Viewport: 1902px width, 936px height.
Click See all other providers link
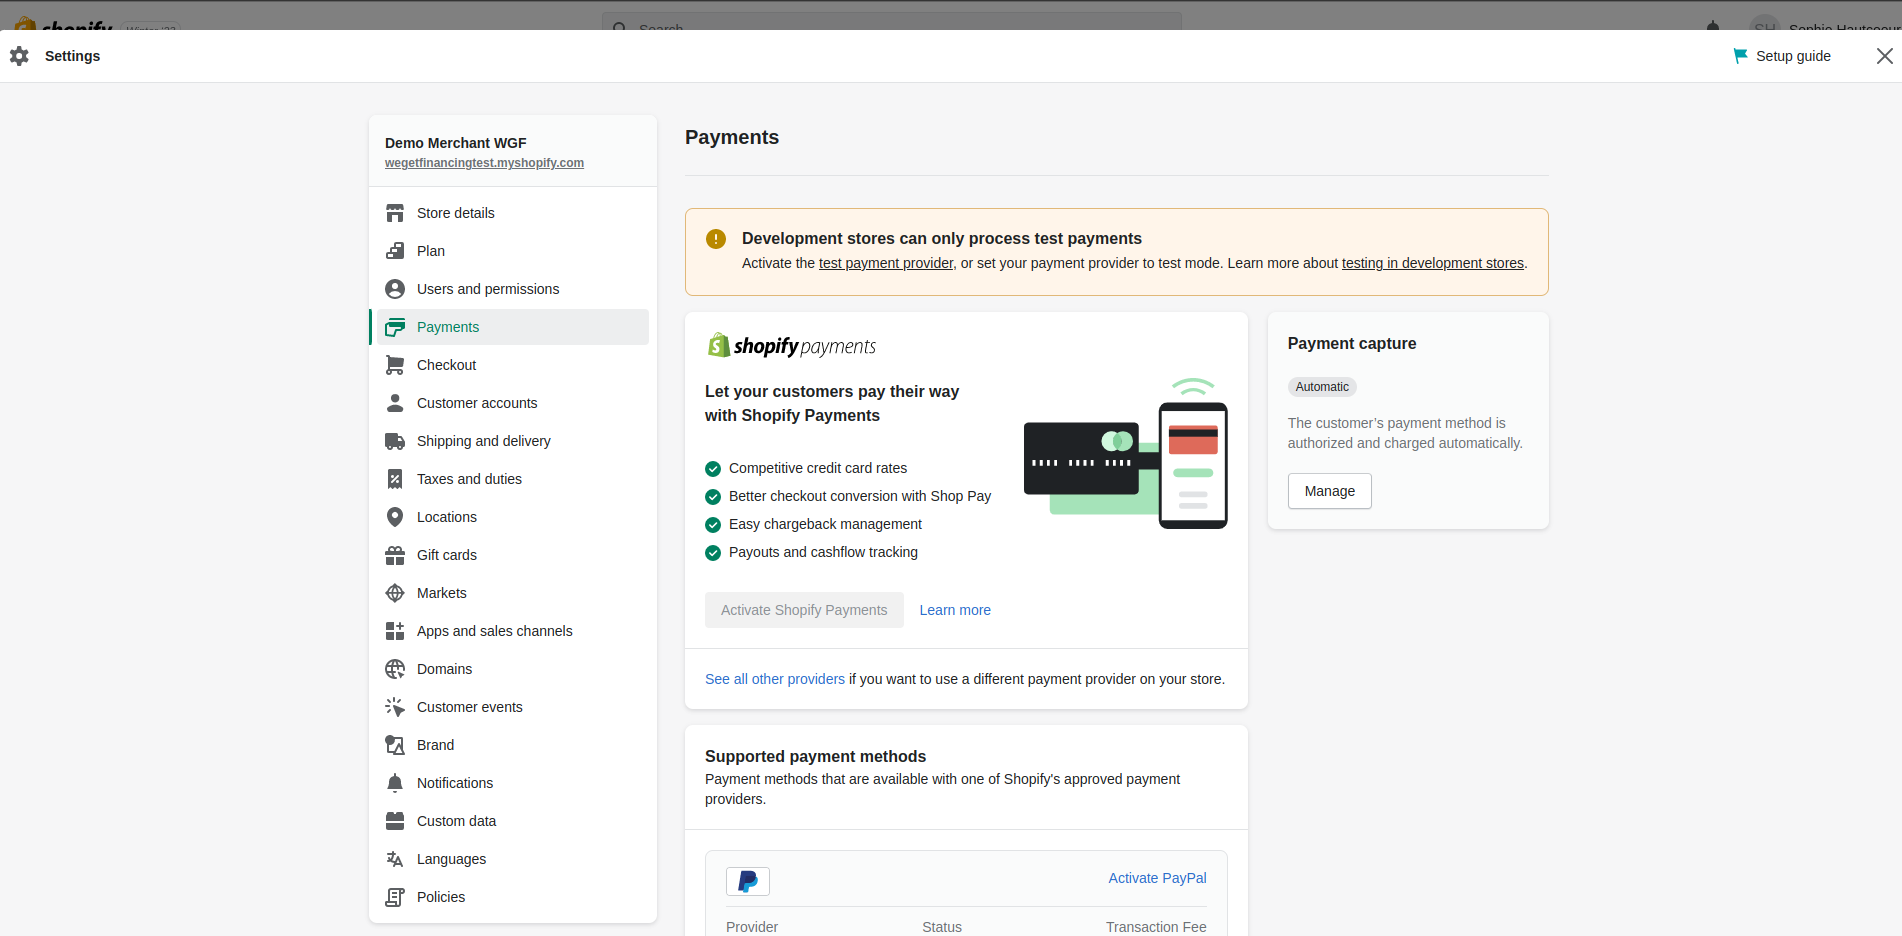775,679
